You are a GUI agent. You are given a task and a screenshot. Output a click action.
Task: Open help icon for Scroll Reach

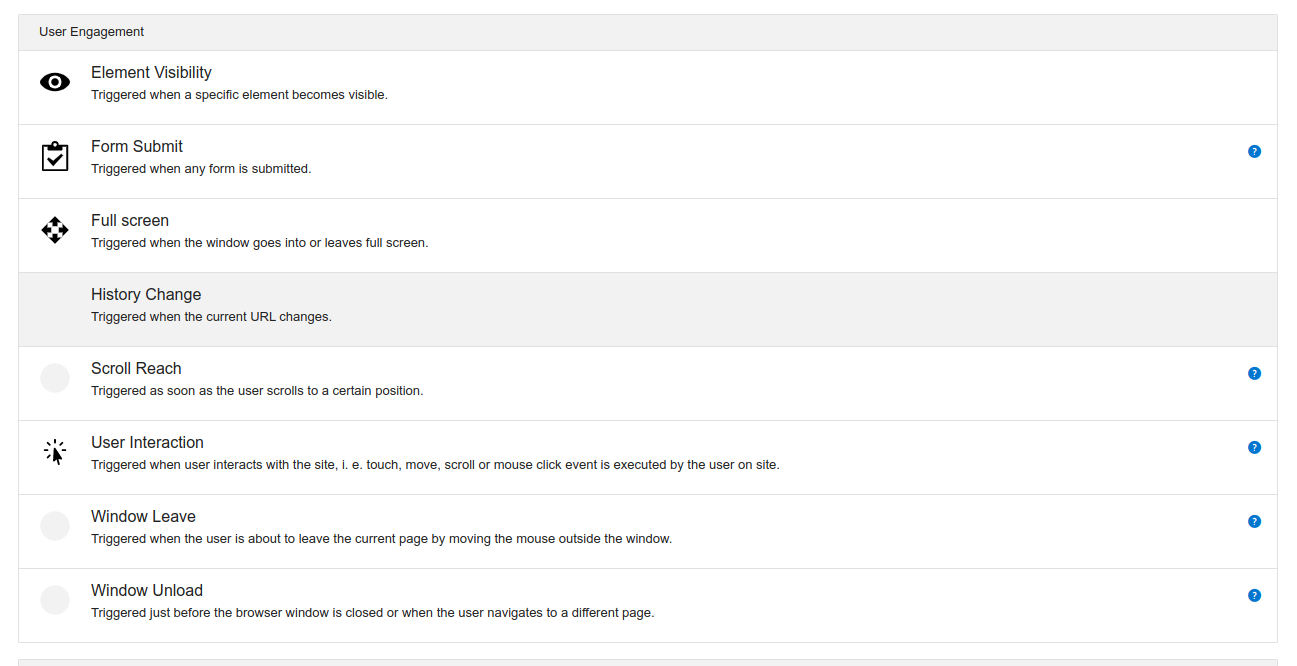(x=1254, y=374)
